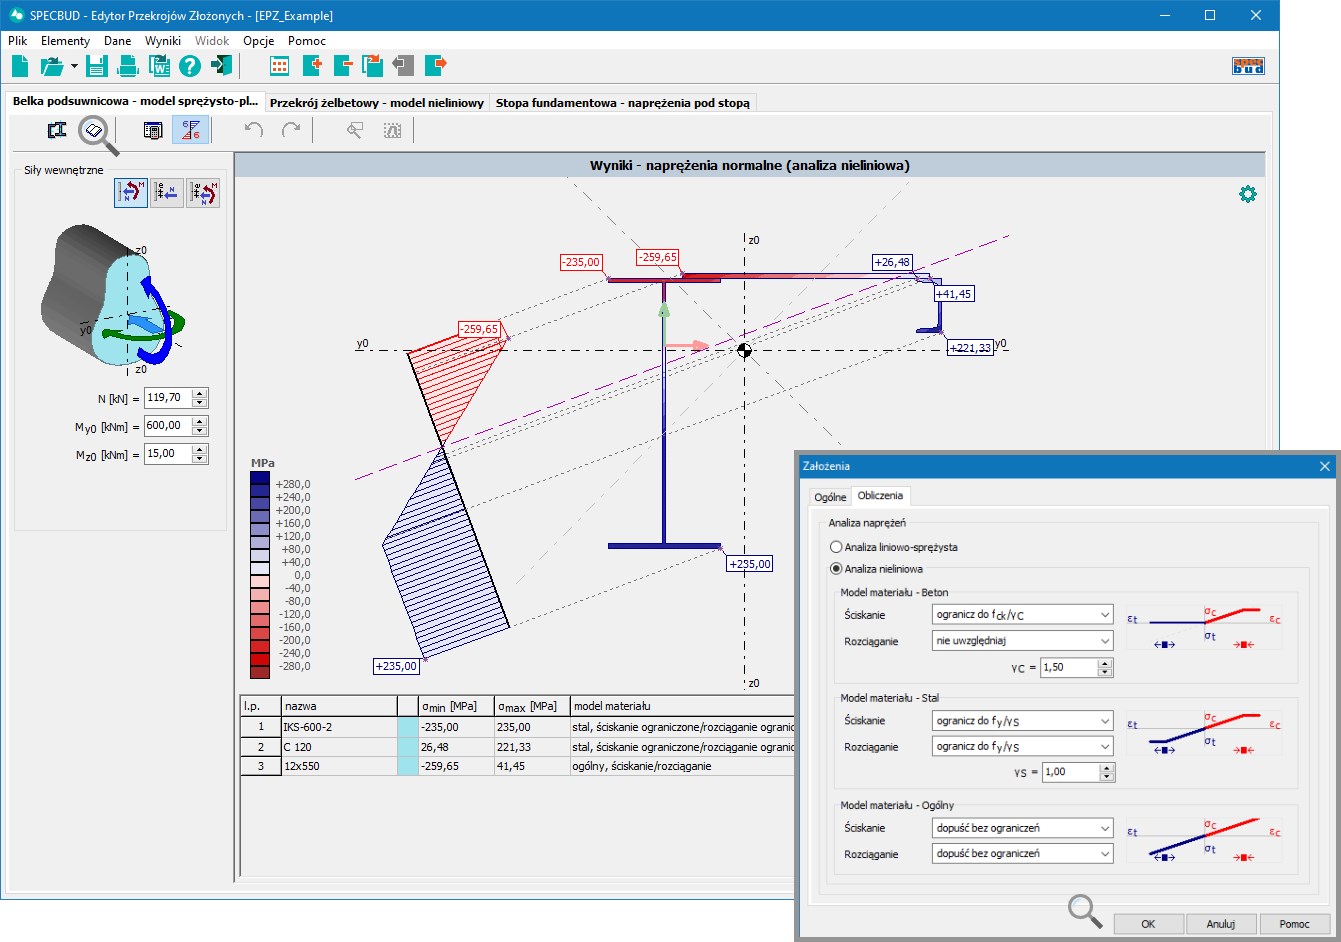Open the calculator-style section properties icon
1341x942 pixels.
click(153, 130)
